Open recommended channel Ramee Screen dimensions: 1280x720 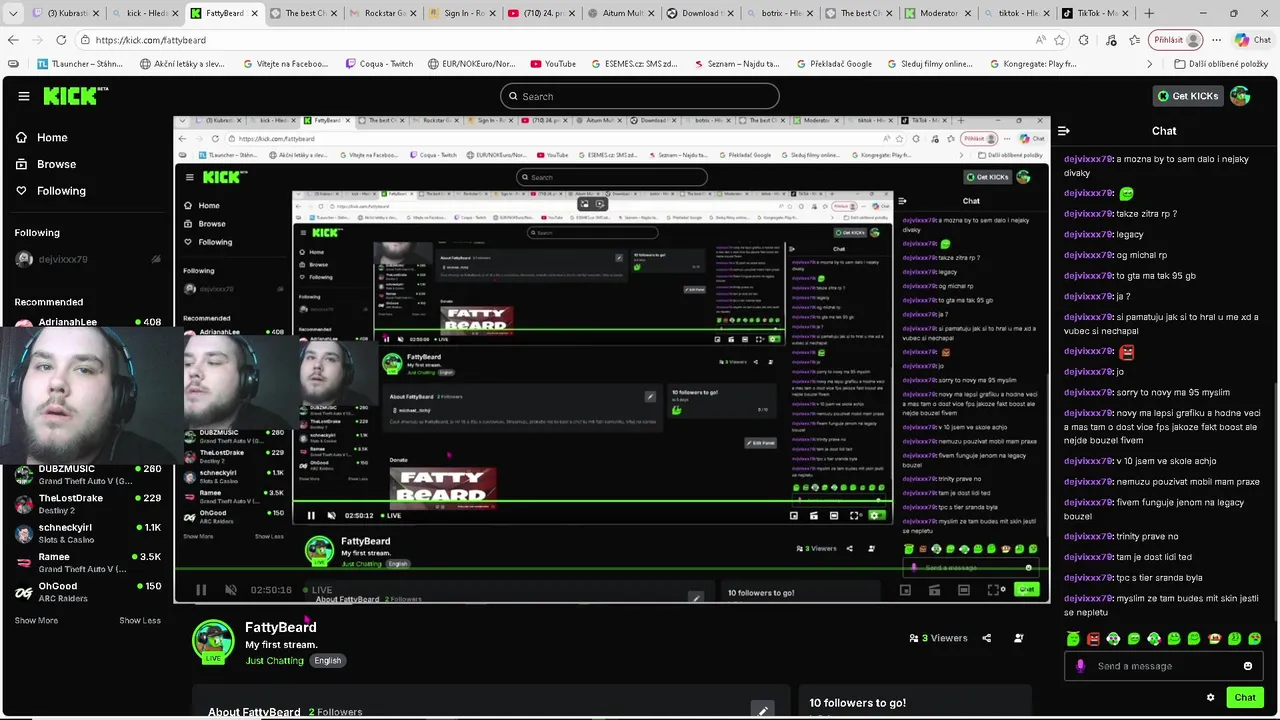pos(88,562)
